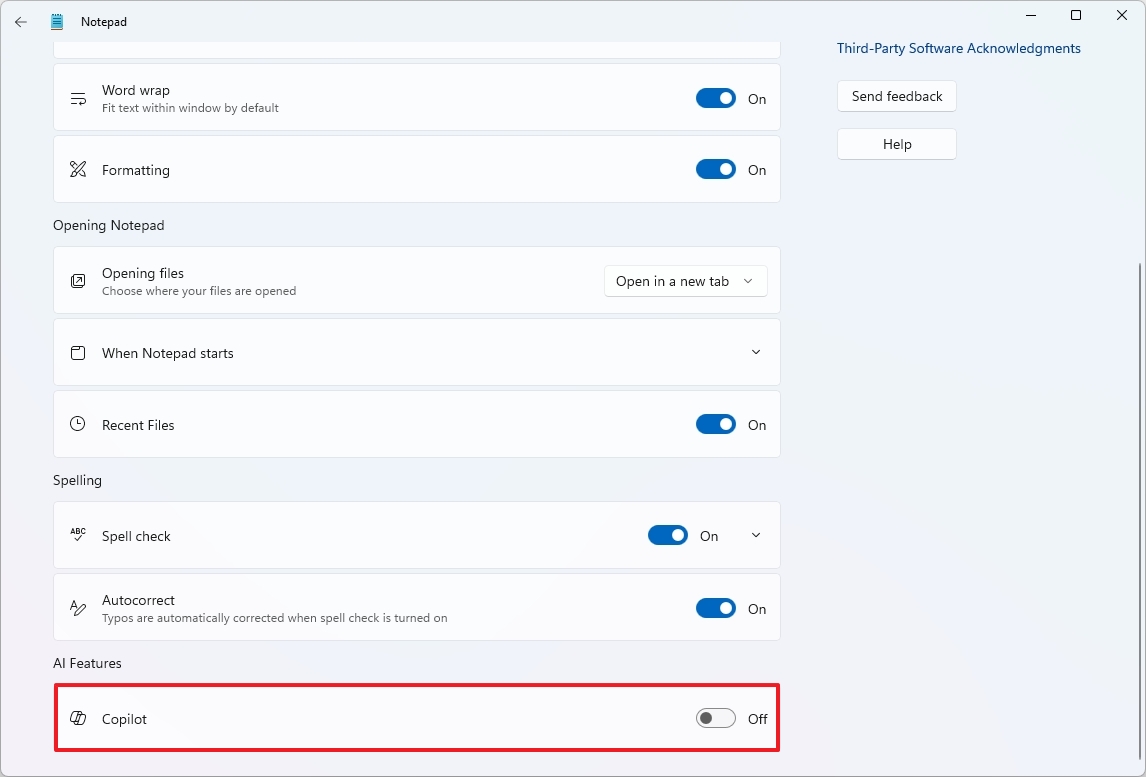Click the Autocorrect pen icon

click(x=78, y=607)
